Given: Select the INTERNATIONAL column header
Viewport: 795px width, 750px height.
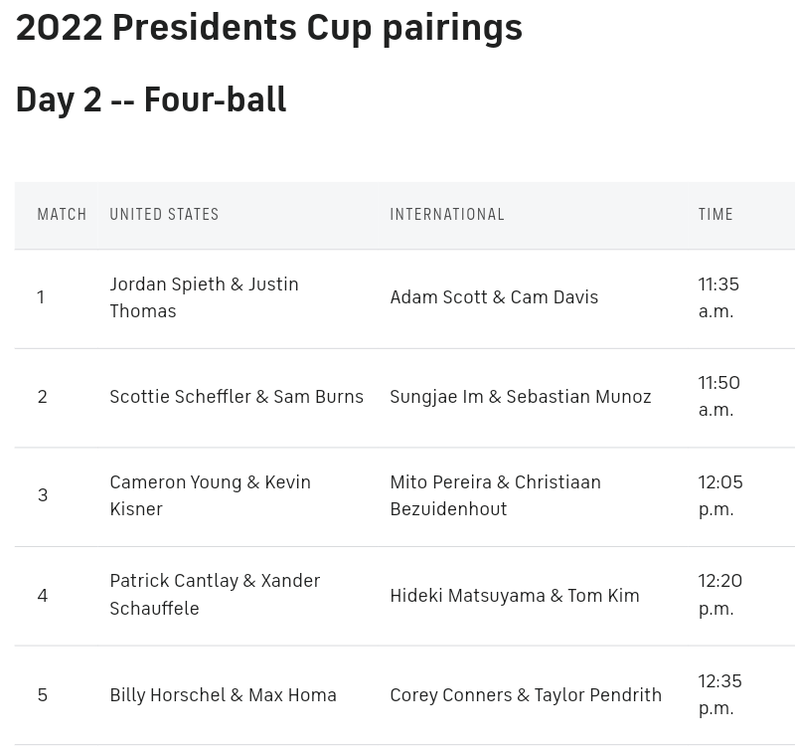Looking at the screenshot, I should point(447,214).
